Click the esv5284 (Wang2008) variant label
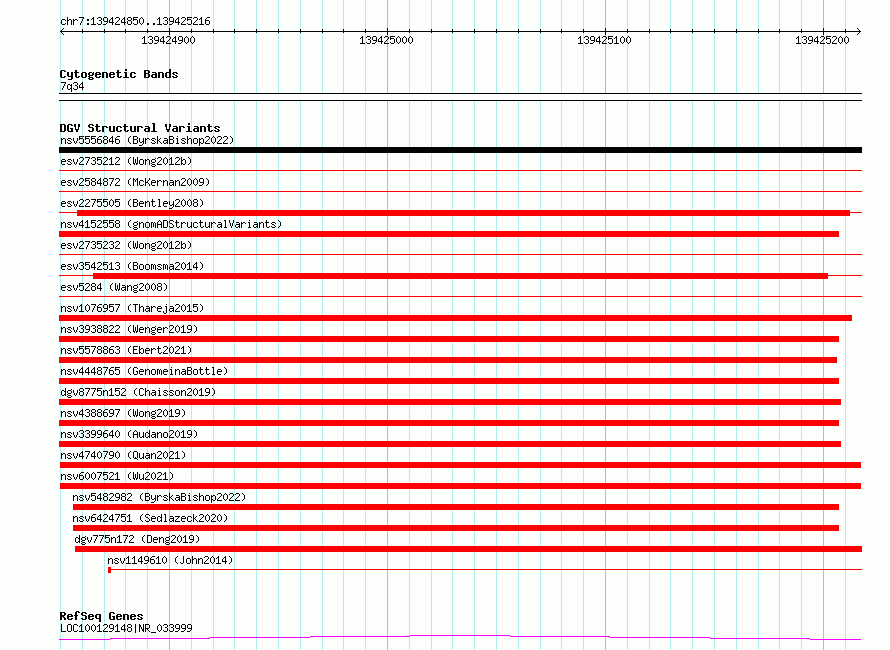 point(114,287)
